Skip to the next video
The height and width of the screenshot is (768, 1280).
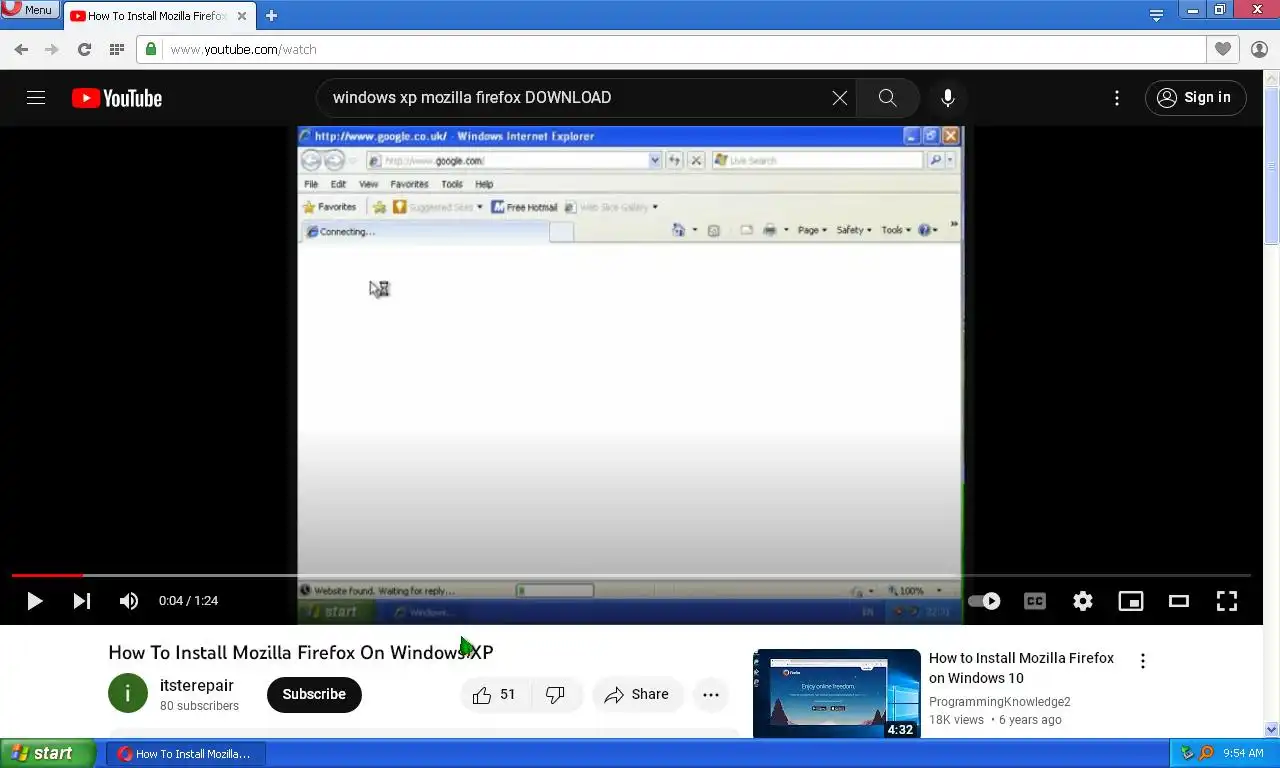coord(82,601)
